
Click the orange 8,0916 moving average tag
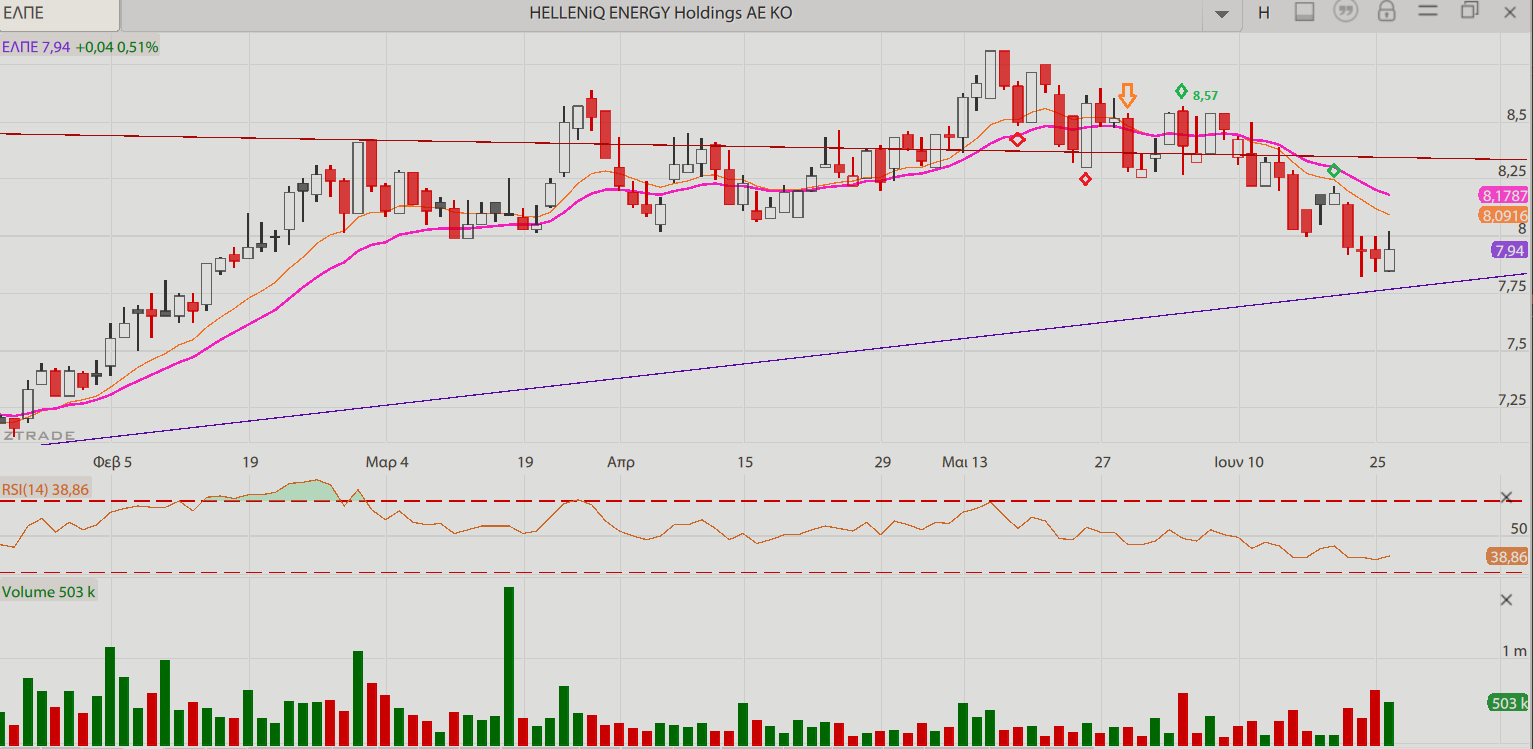pyautogui.click(x=1504, y=215)
